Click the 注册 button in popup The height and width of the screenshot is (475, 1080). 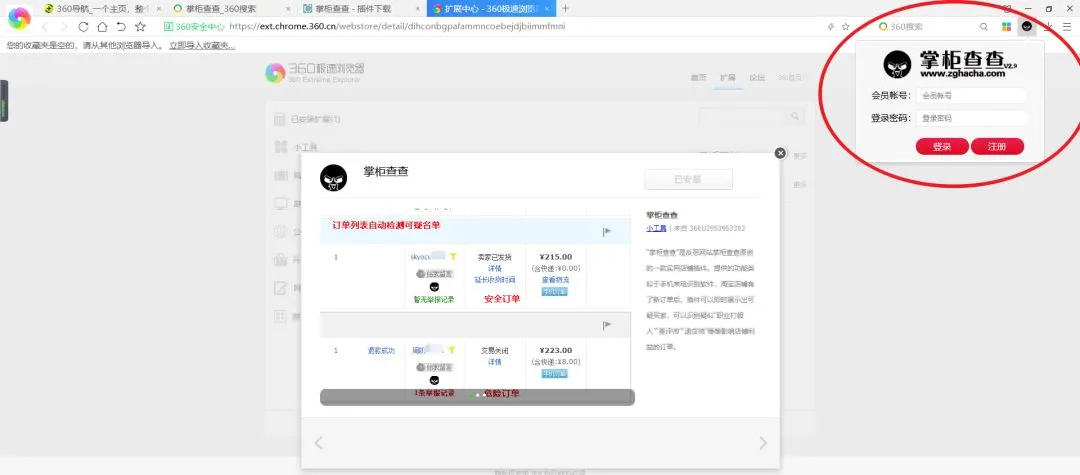tap(997, 147)
